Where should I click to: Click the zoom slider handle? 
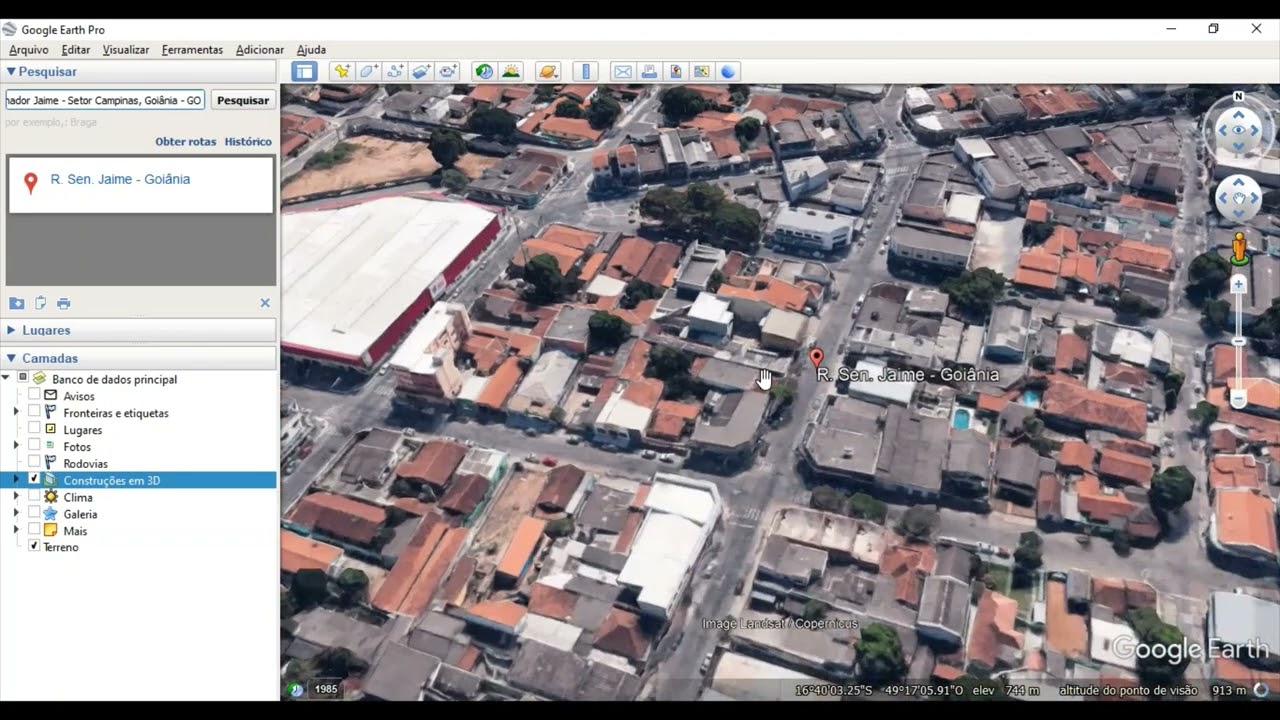coord(1238,342)
